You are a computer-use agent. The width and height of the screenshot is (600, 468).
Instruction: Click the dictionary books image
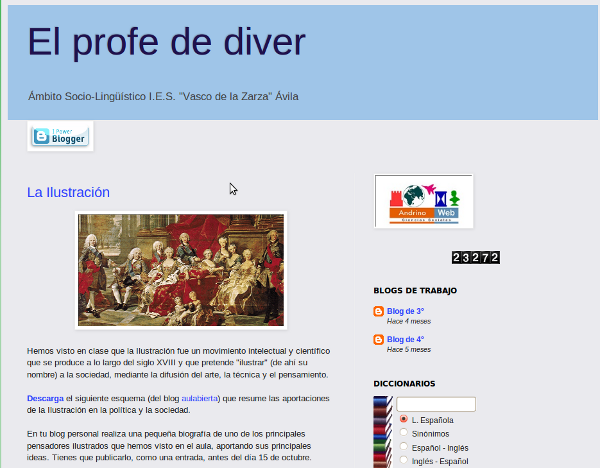(x=383, y=432)
